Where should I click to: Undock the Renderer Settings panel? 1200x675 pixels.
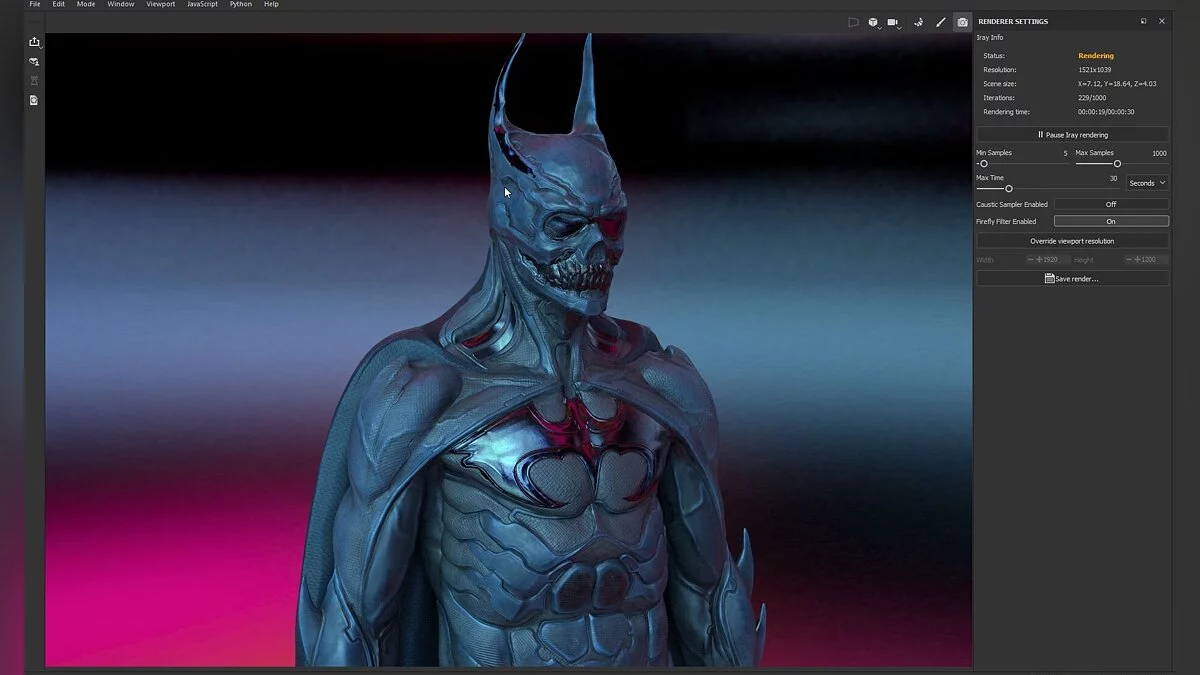point(1144,21)
